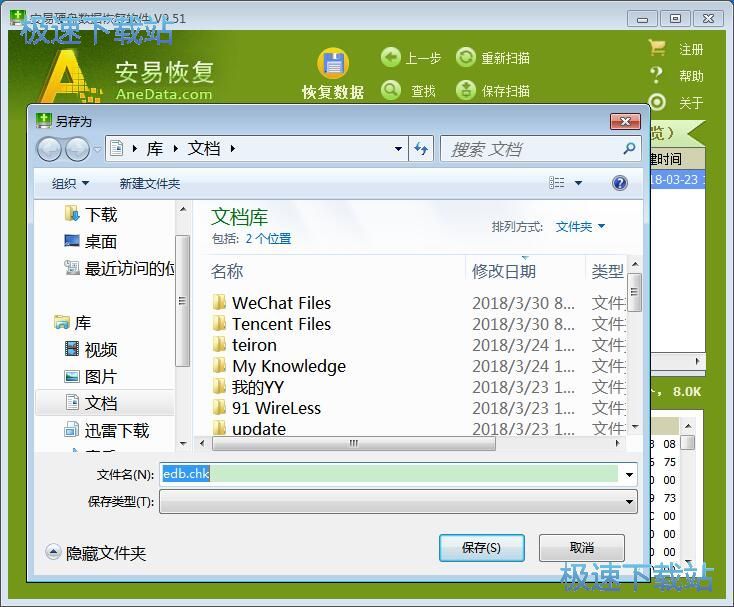Viewport: 734px width, 607px height.
Task: Select 库 libraries node in the sidebar
Action: (x=73, y=322)
